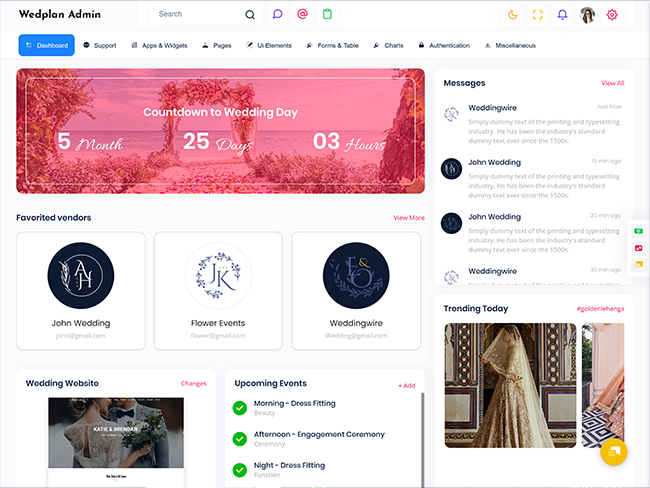Open the red email at-sign icon
Viewport: 650px width, 488px height.
point(302,15)
